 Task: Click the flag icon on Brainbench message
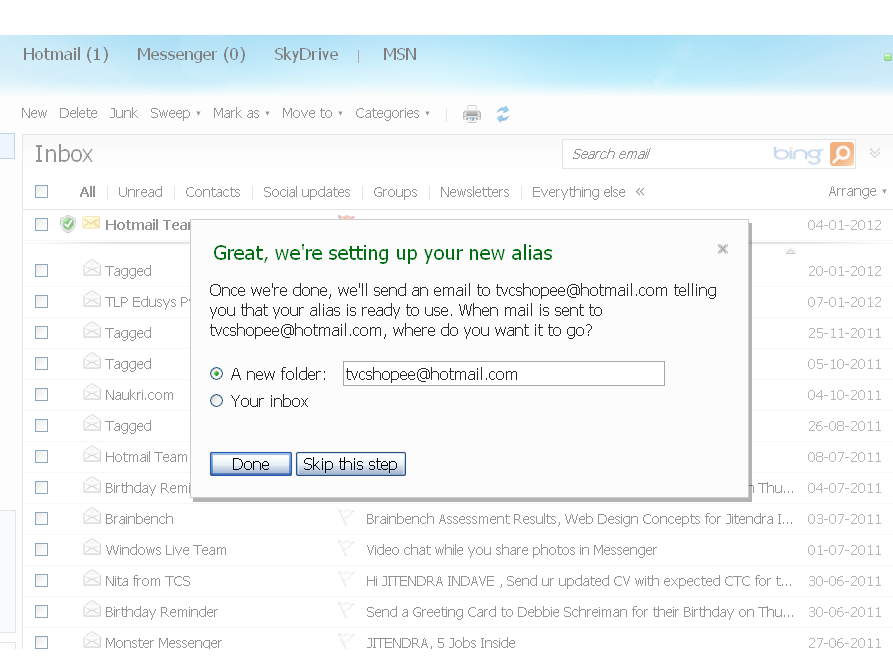point(346,517)
